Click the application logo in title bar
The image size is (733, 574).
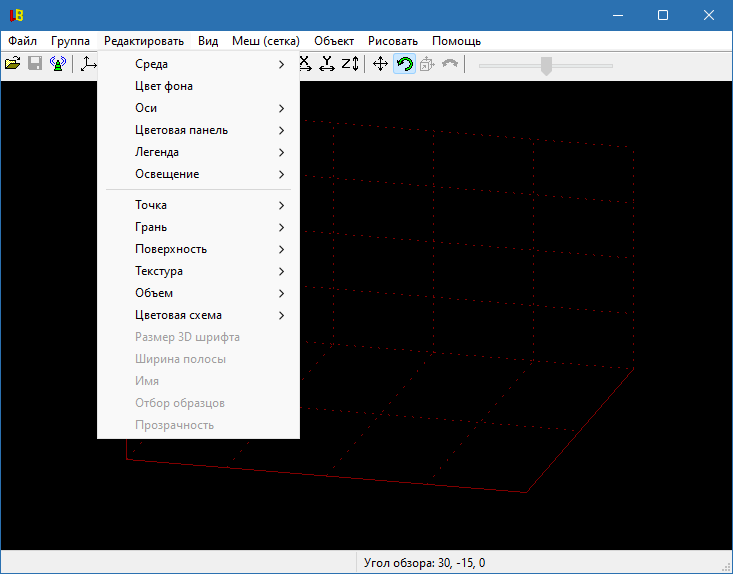coord(16,15)
